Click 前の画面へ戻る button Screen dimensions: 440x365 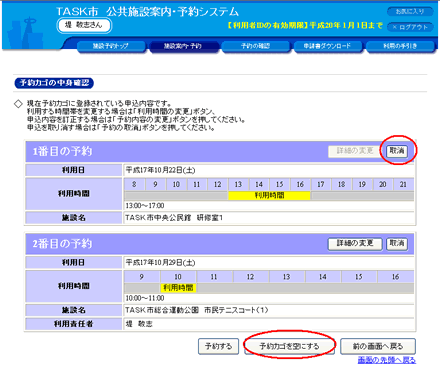tap(378, 346)
